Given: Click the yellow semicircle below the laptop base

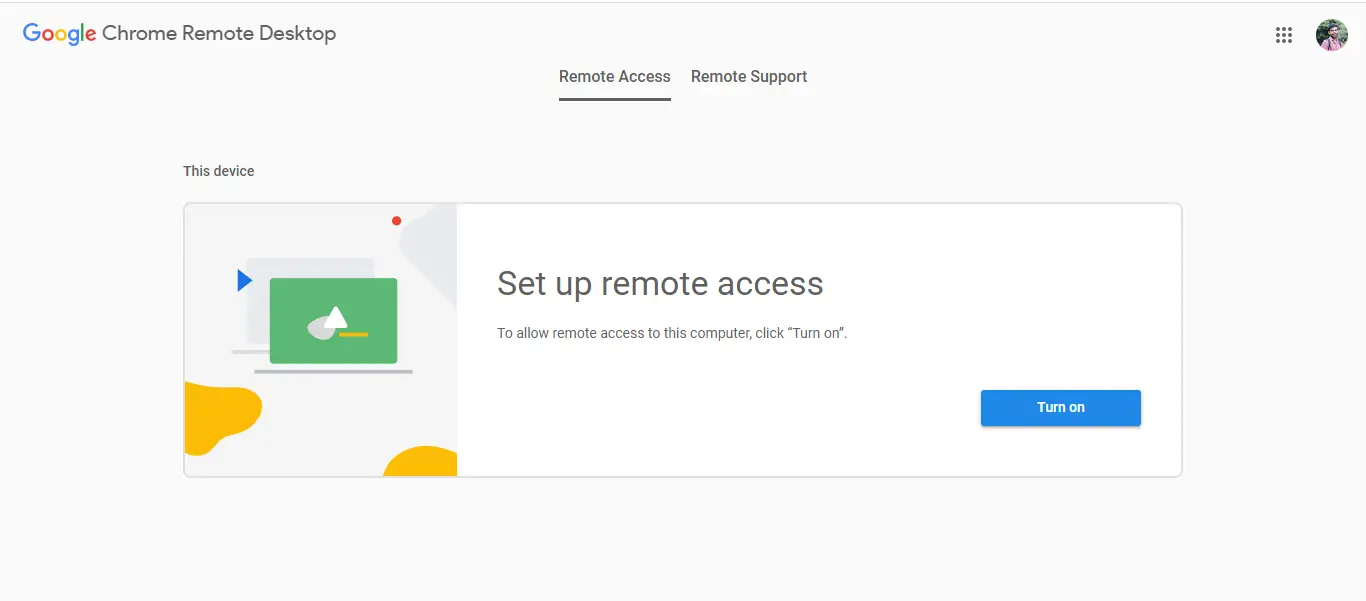Looking at the screenshot, I should tap(421, 461).
